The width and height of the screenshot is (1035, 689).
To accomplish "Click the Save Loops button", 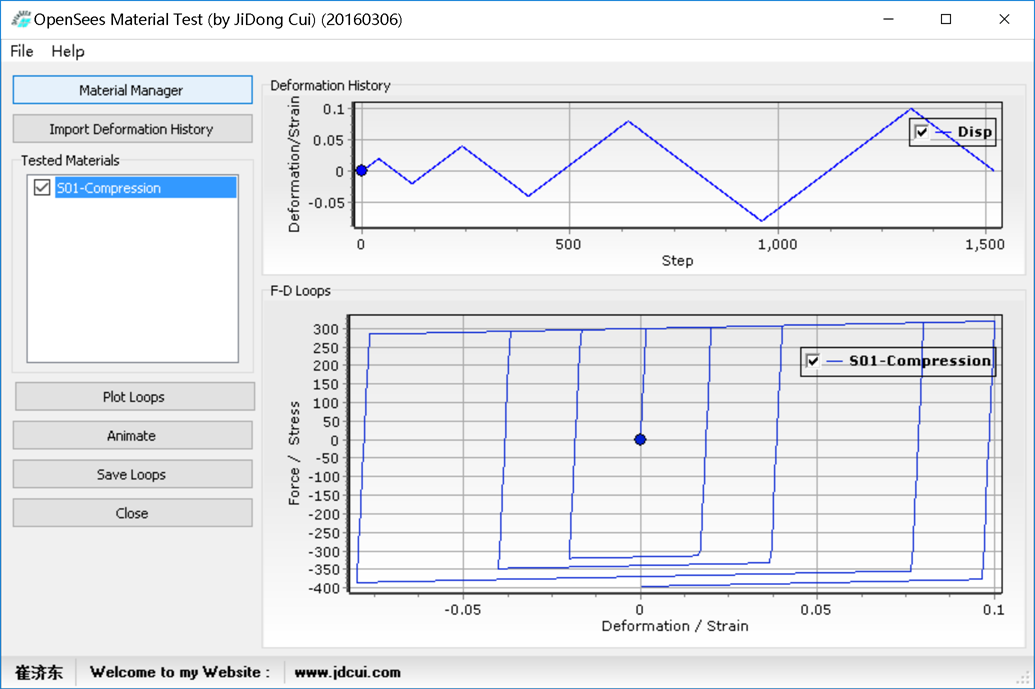I will point(132,475).
